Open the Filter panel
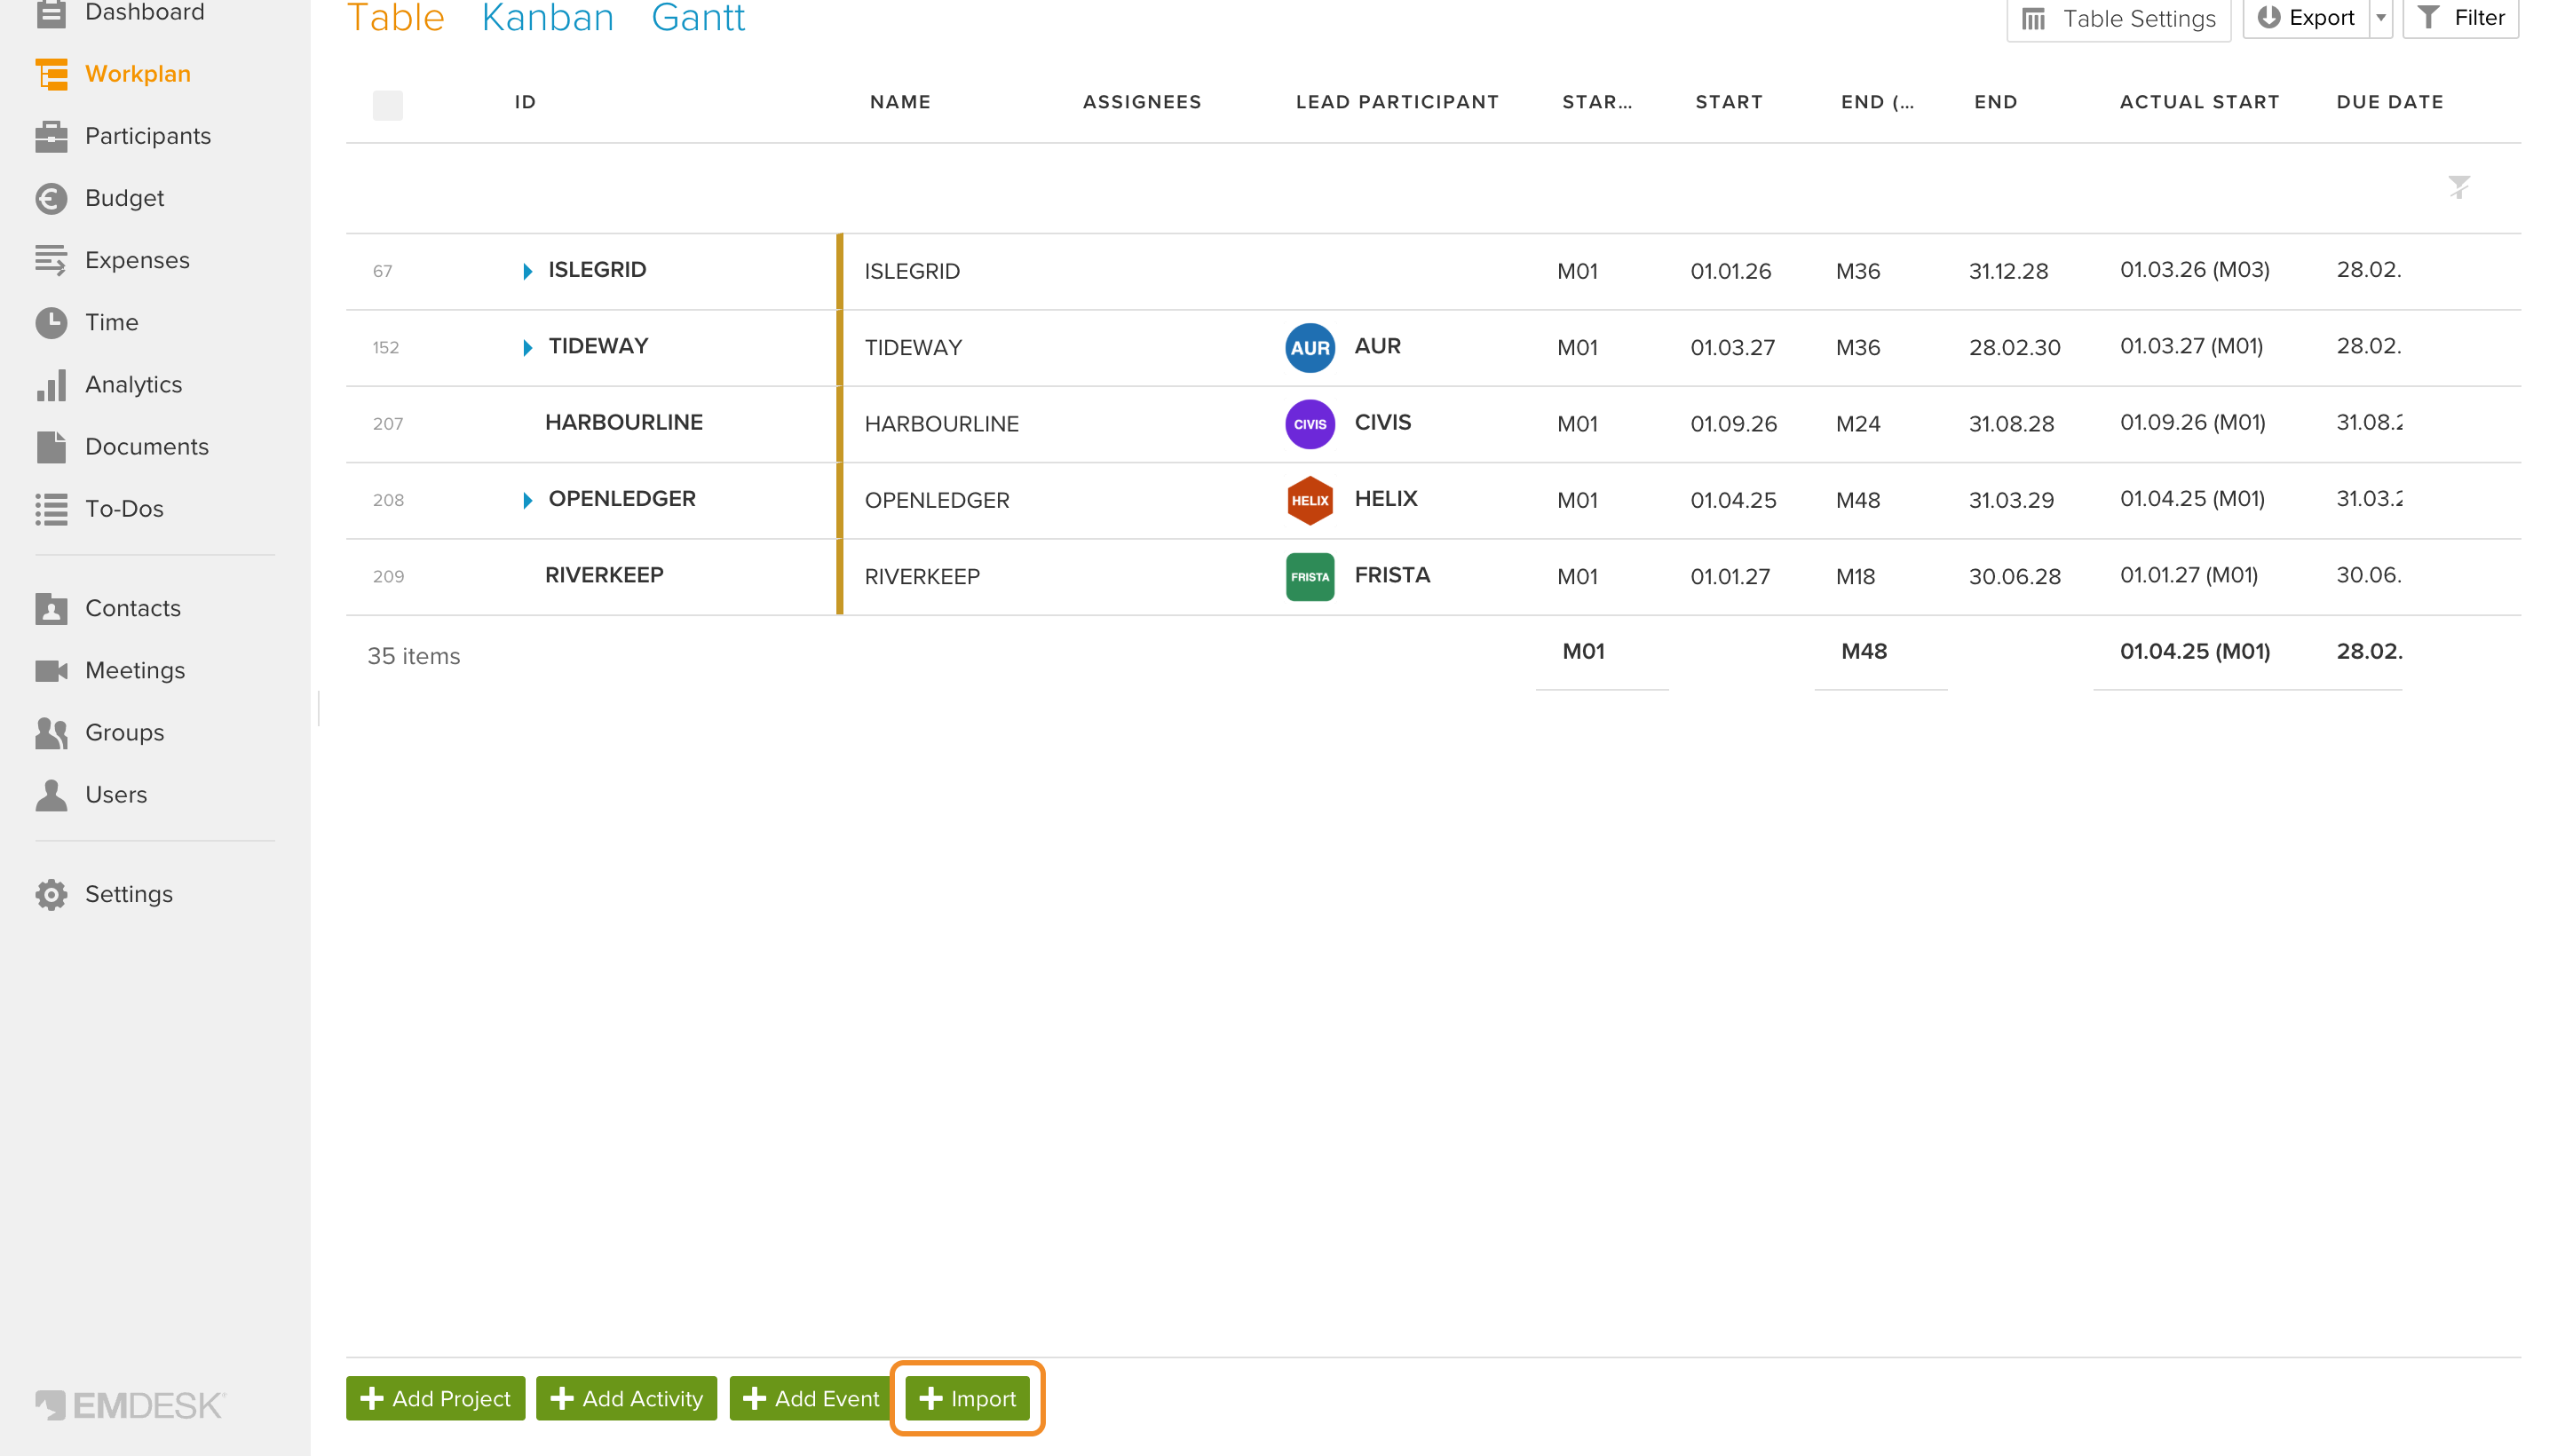The image size is (2557, 1456). (2459, 17)
